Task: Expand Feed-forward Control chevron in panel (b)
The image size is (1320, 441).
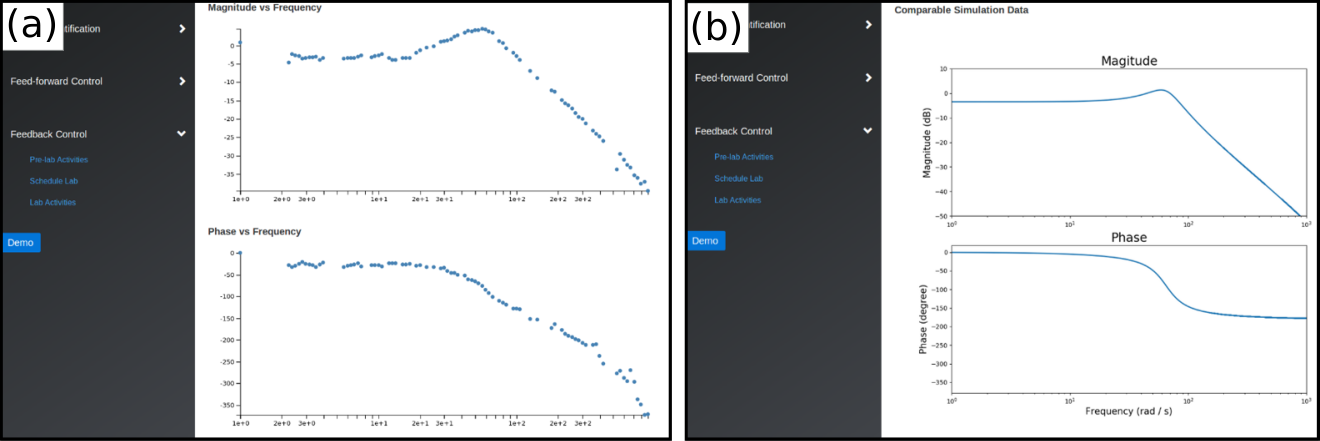Action: [x=868, y=77]
